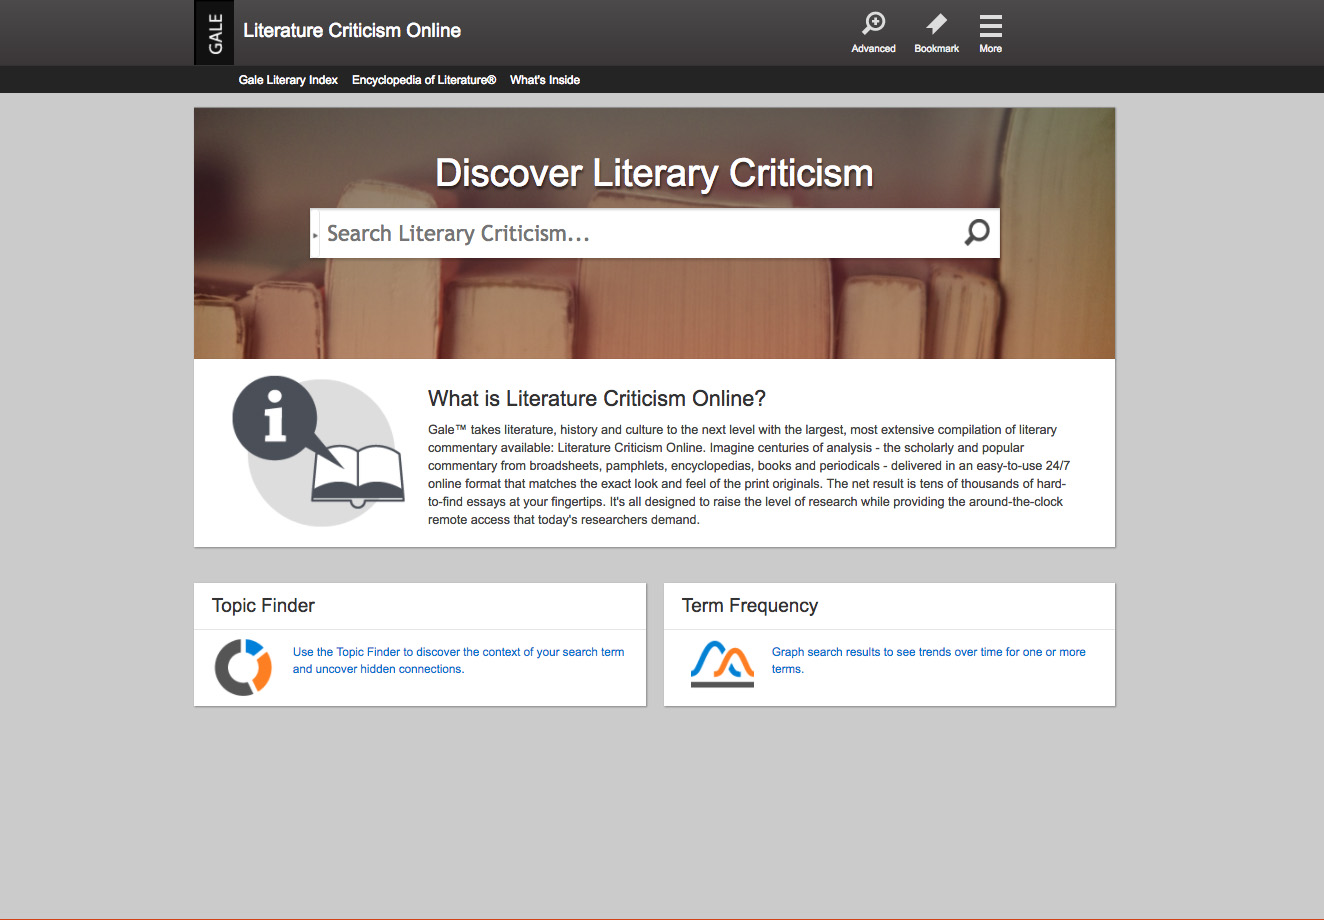Click the Term Frequency heading
1324x920 pixels.
tap(750, 605)
